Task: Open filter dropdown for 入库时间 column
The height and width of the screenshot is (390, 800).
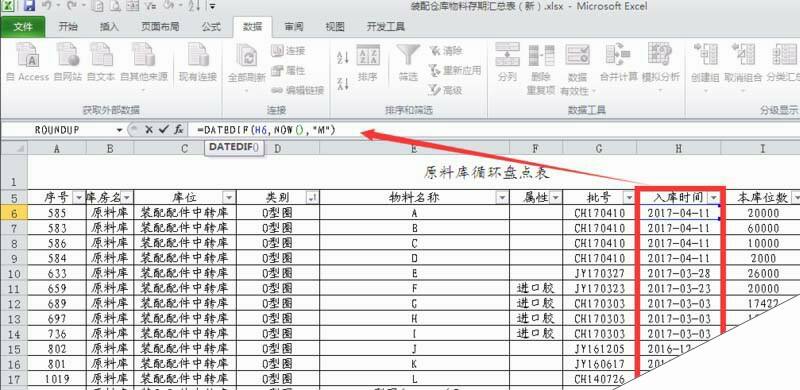Action: [714, 198]
